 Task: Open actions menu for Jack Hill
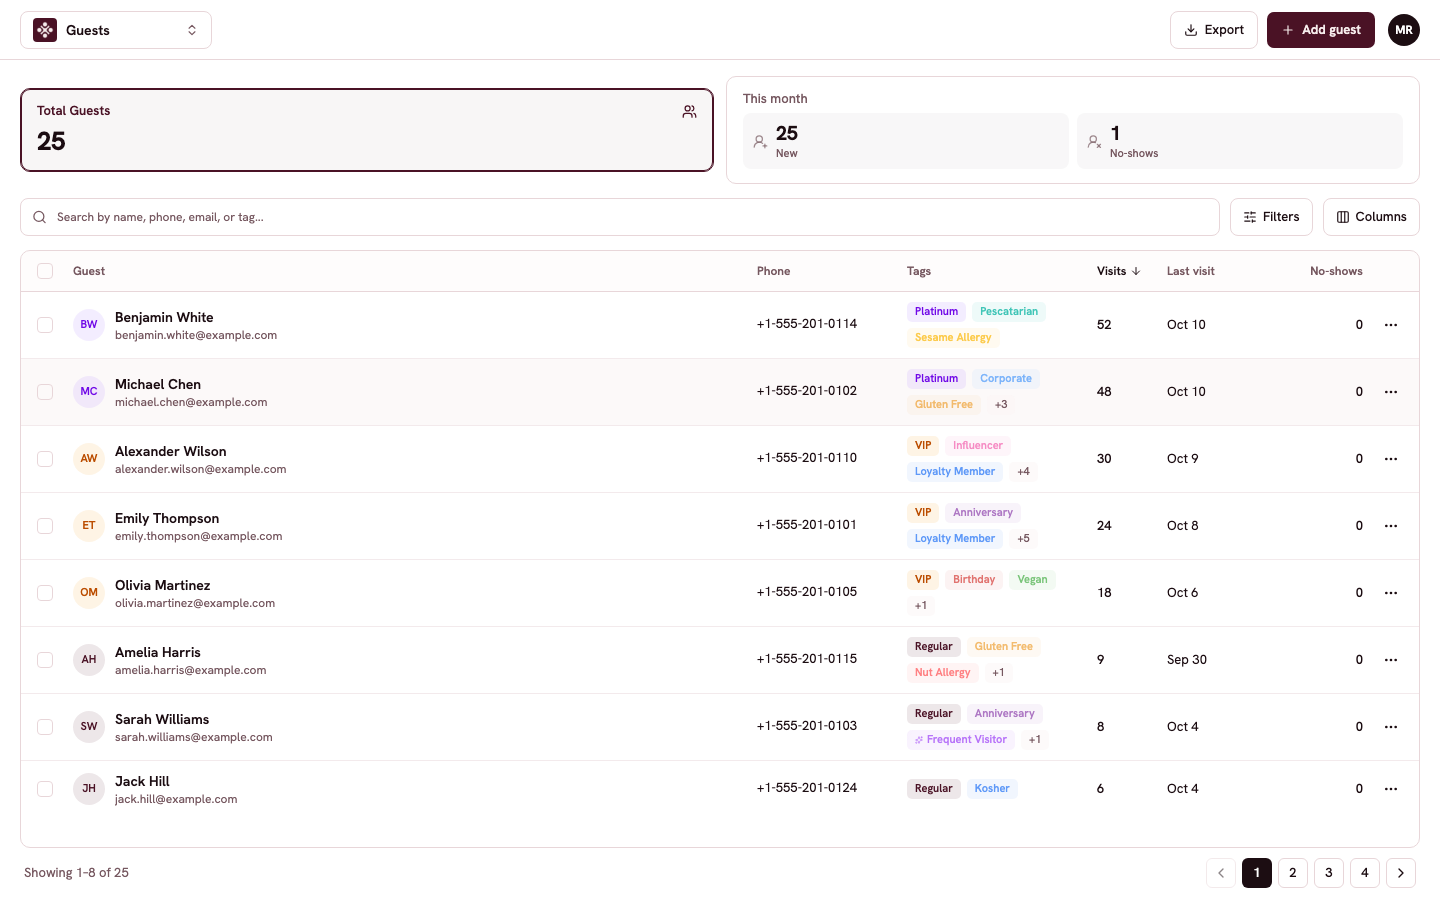pyautogui.click(x=1391, y=789)
